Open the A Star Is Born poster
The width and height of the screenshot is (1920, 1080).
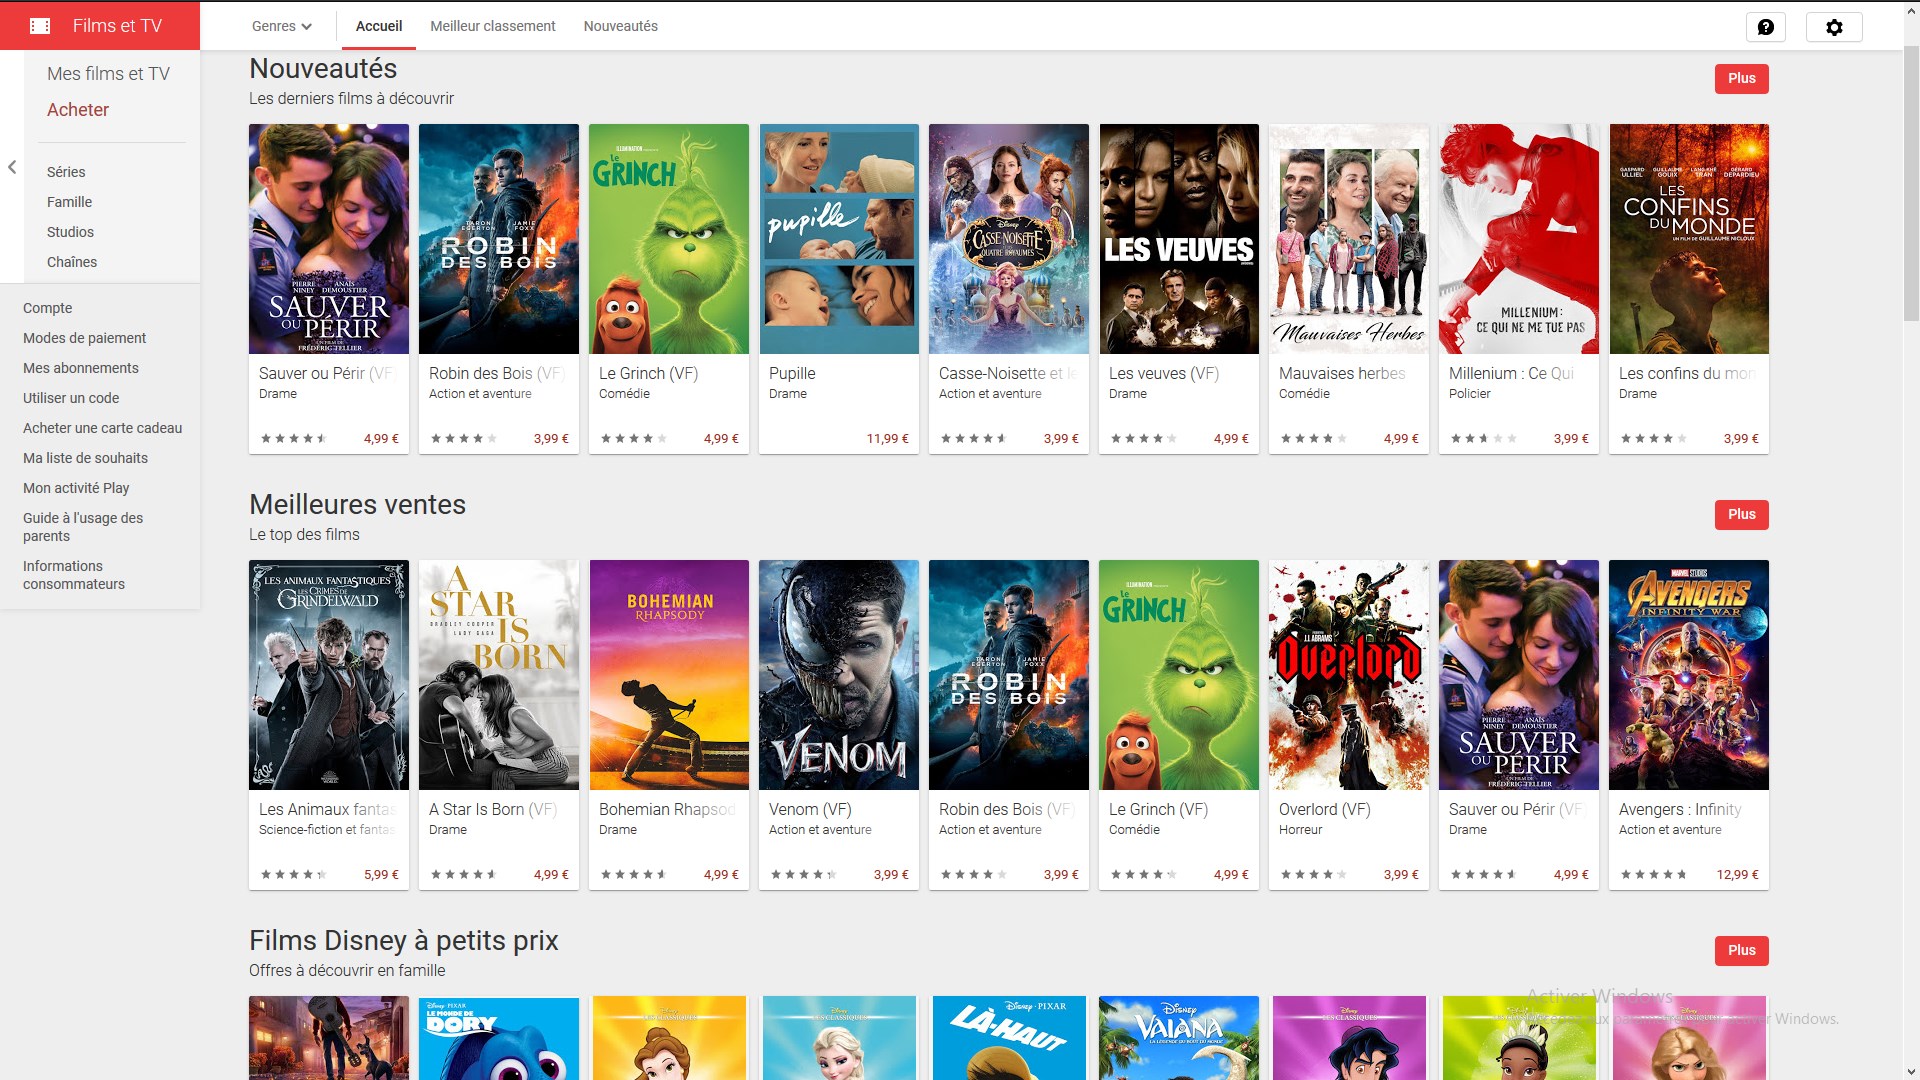click(498, 675)
